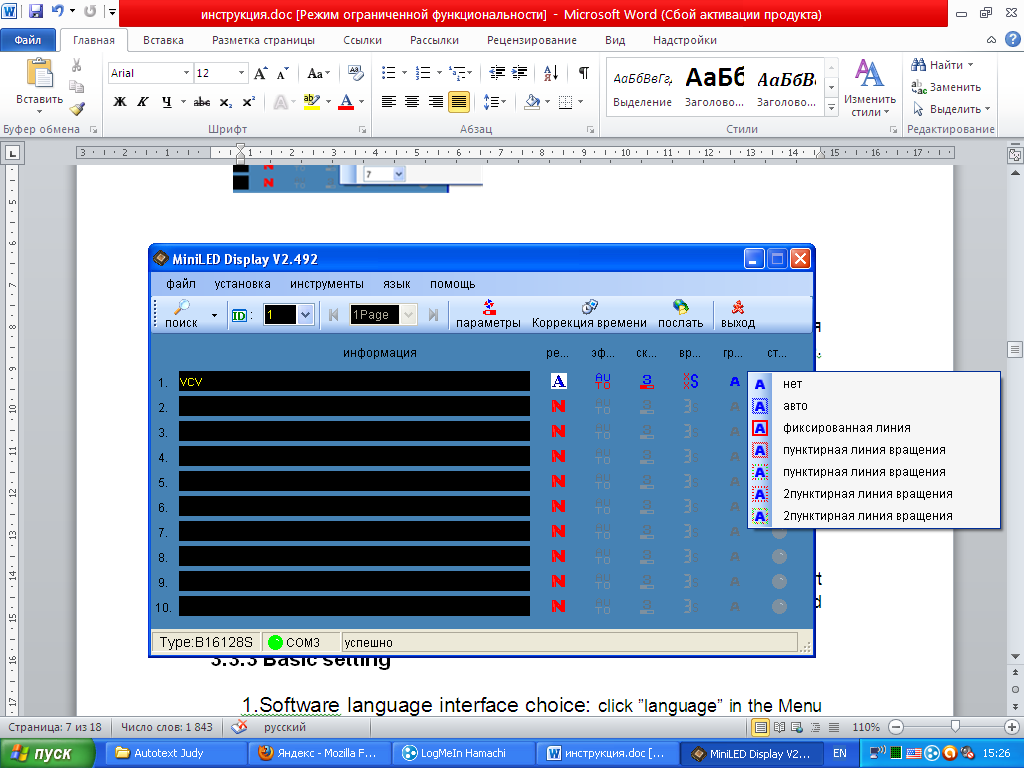Click the increase indent icon

(519, 72)
